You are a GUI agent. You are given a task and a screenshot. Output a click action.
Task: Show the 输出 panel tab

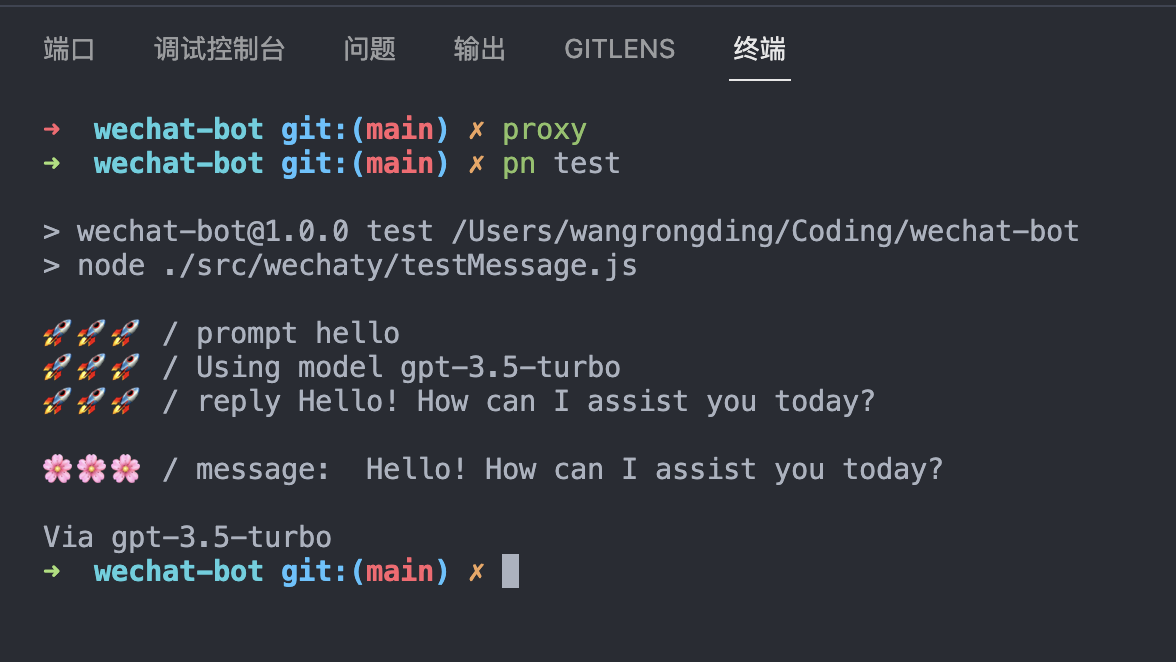[479, 49]
